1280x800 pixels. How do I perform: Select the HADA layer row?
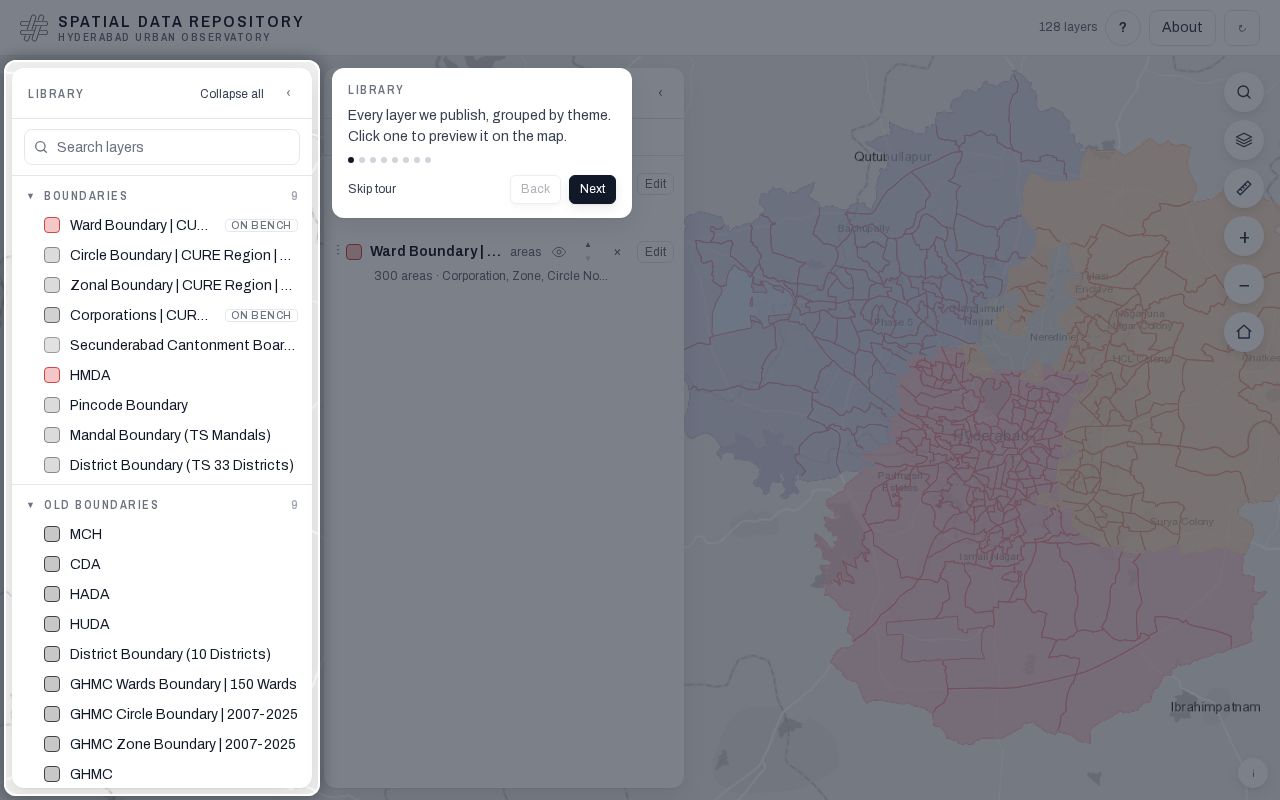[x=162, y=594]
